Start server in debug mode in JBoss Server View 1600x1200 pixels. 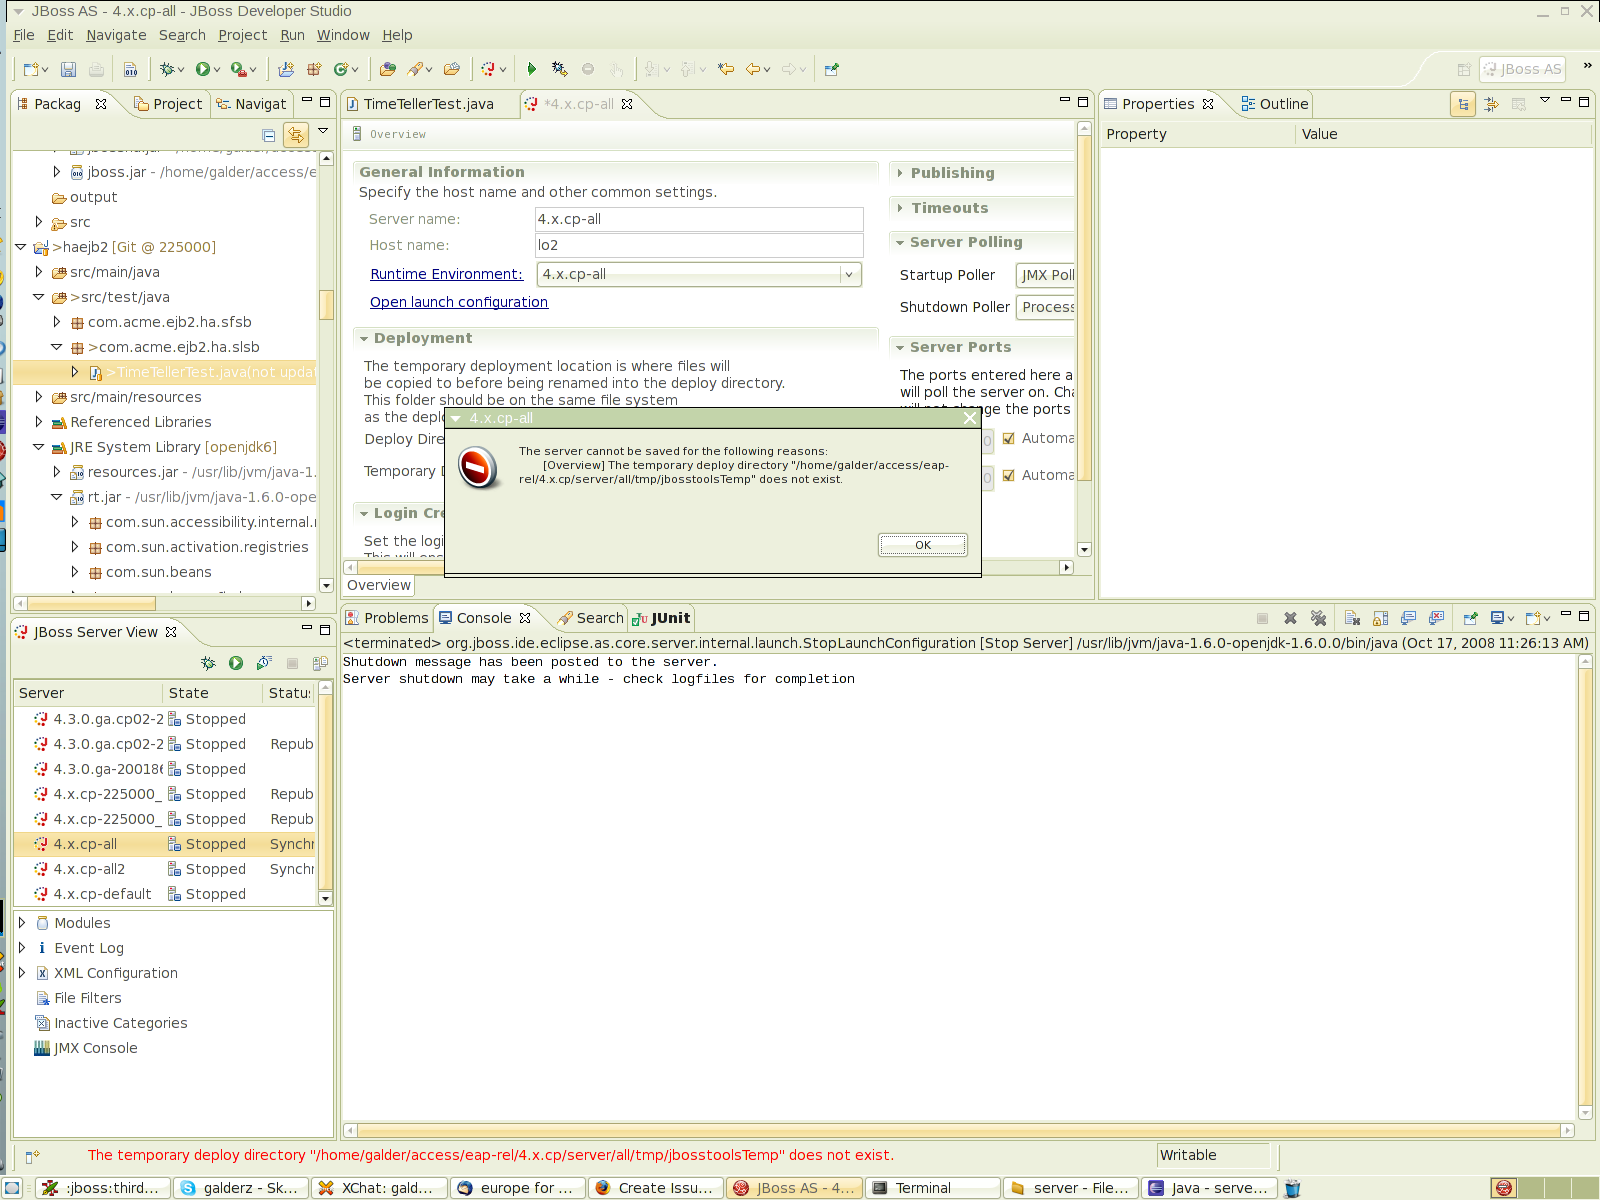tap(208, 663)
